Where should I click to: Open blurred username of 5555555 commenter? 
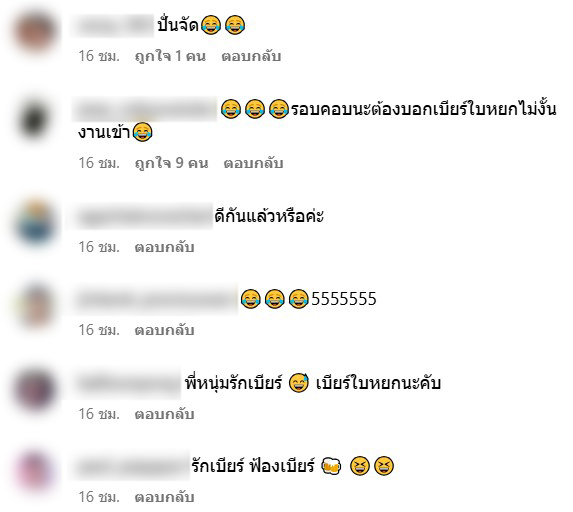click(x=155, y=300)
